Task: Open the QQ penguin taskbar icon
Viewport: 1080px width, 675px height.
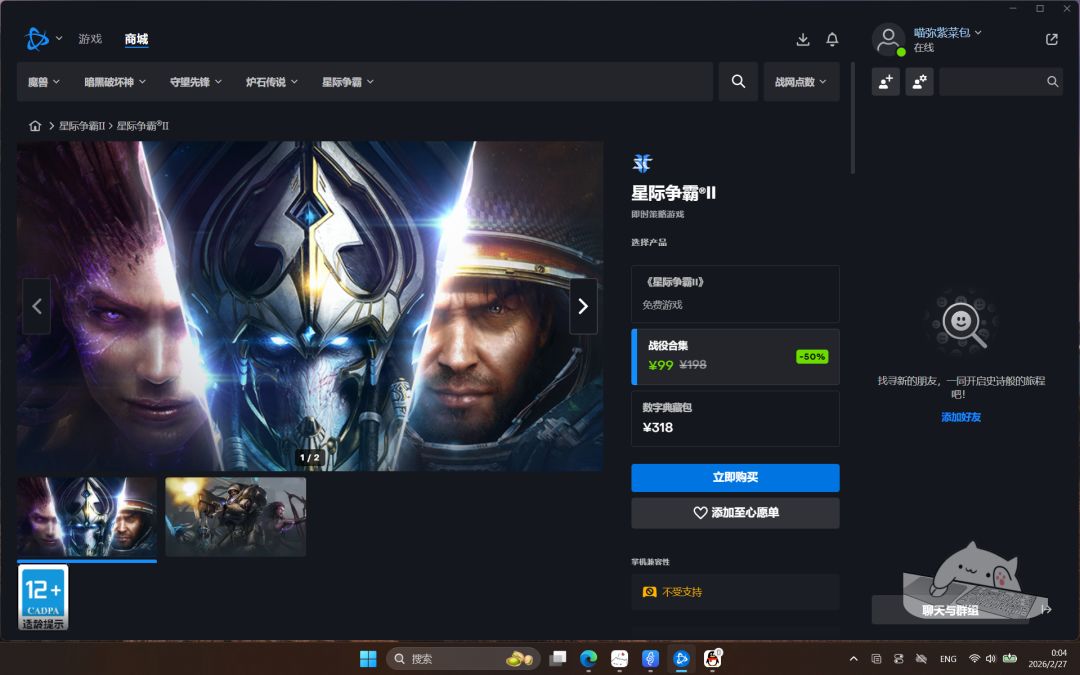Action: [713, 658]
